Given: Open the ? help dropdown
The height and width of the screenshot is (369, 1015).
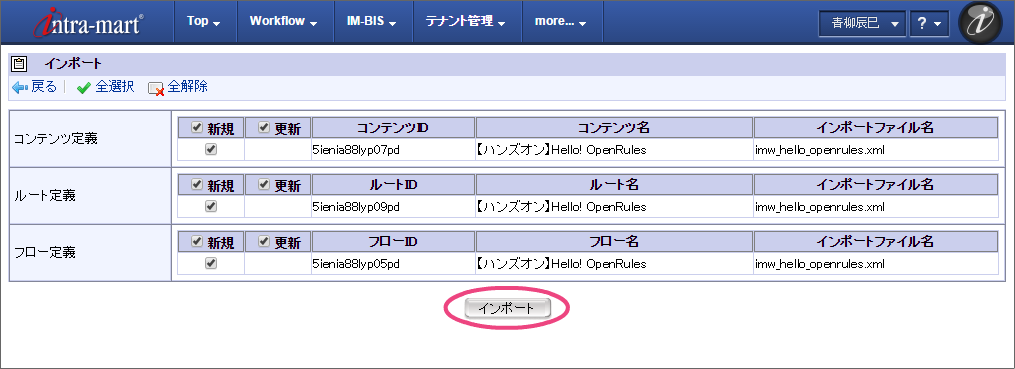Looking at the screenshot, I should tap(929, 23).
